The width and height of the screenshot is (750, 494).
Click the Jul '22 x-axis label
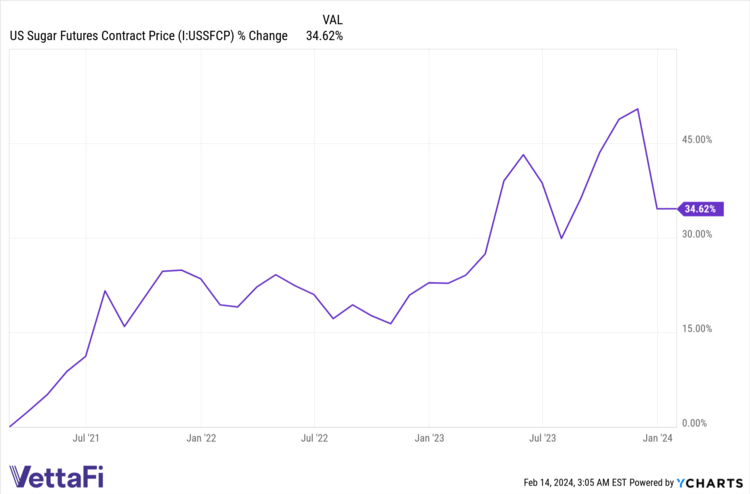pos(314,438)
